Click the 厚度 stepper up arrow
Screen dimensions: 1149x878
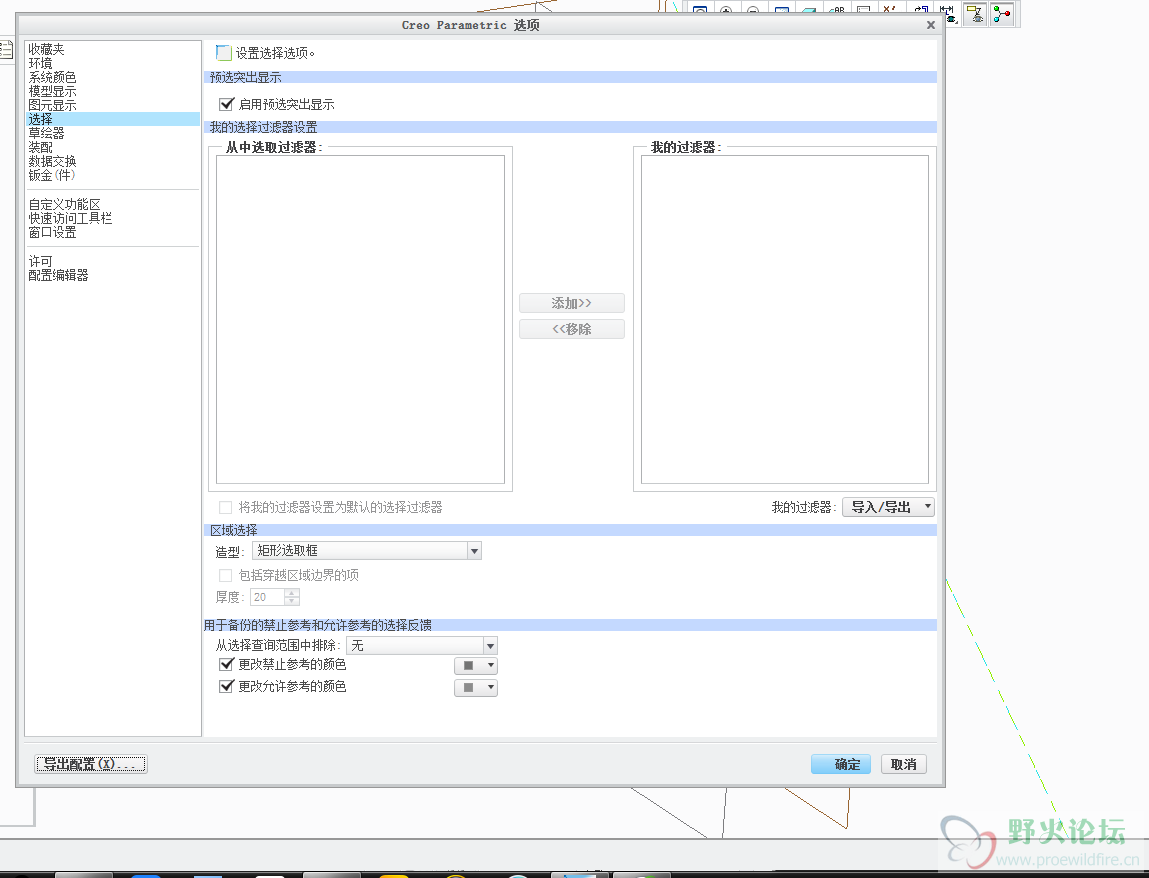point(292,593)
